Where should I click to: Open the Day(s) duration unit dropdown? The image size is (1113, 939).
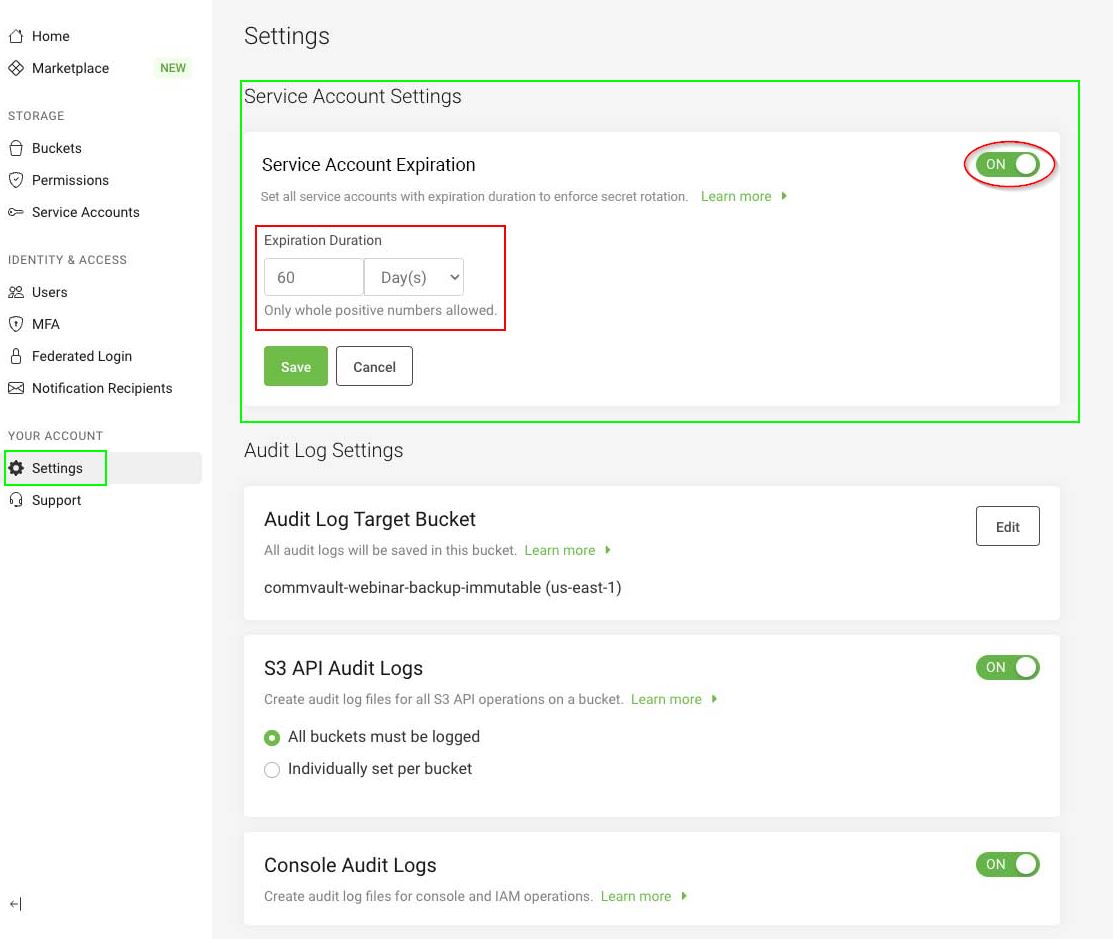point(414,278)
